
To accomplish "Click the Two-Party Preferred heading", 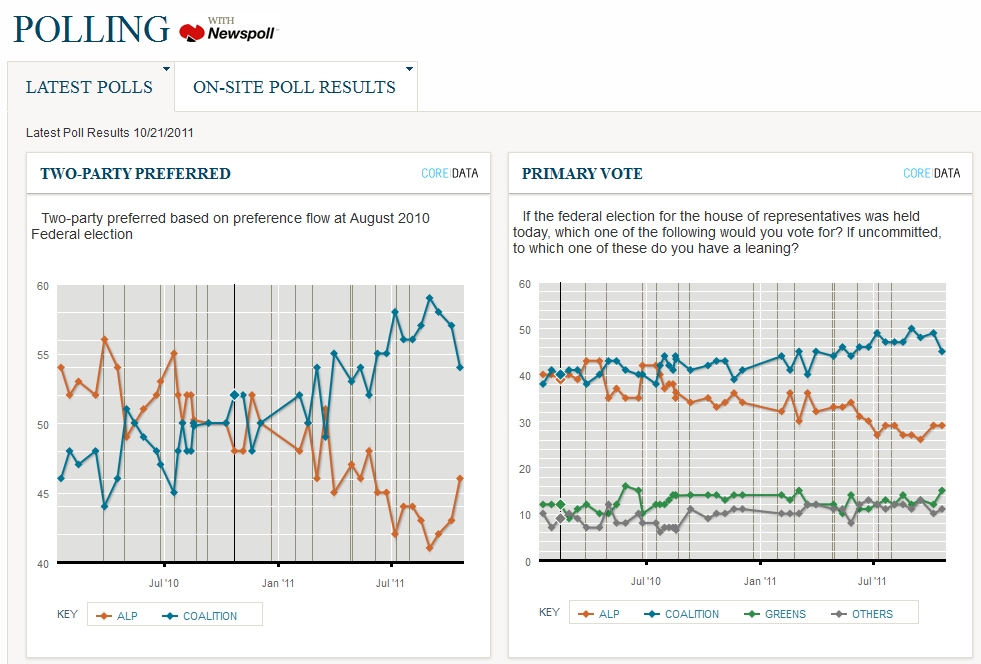I will pos(135,173).
